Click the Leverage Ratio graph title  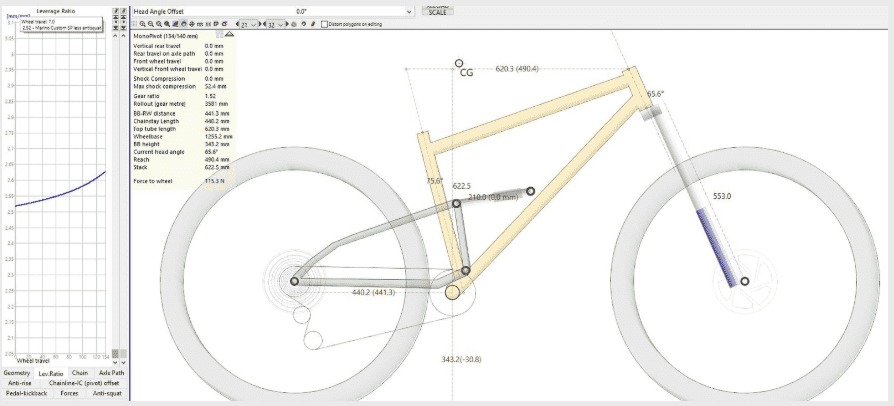coord(55,11)
